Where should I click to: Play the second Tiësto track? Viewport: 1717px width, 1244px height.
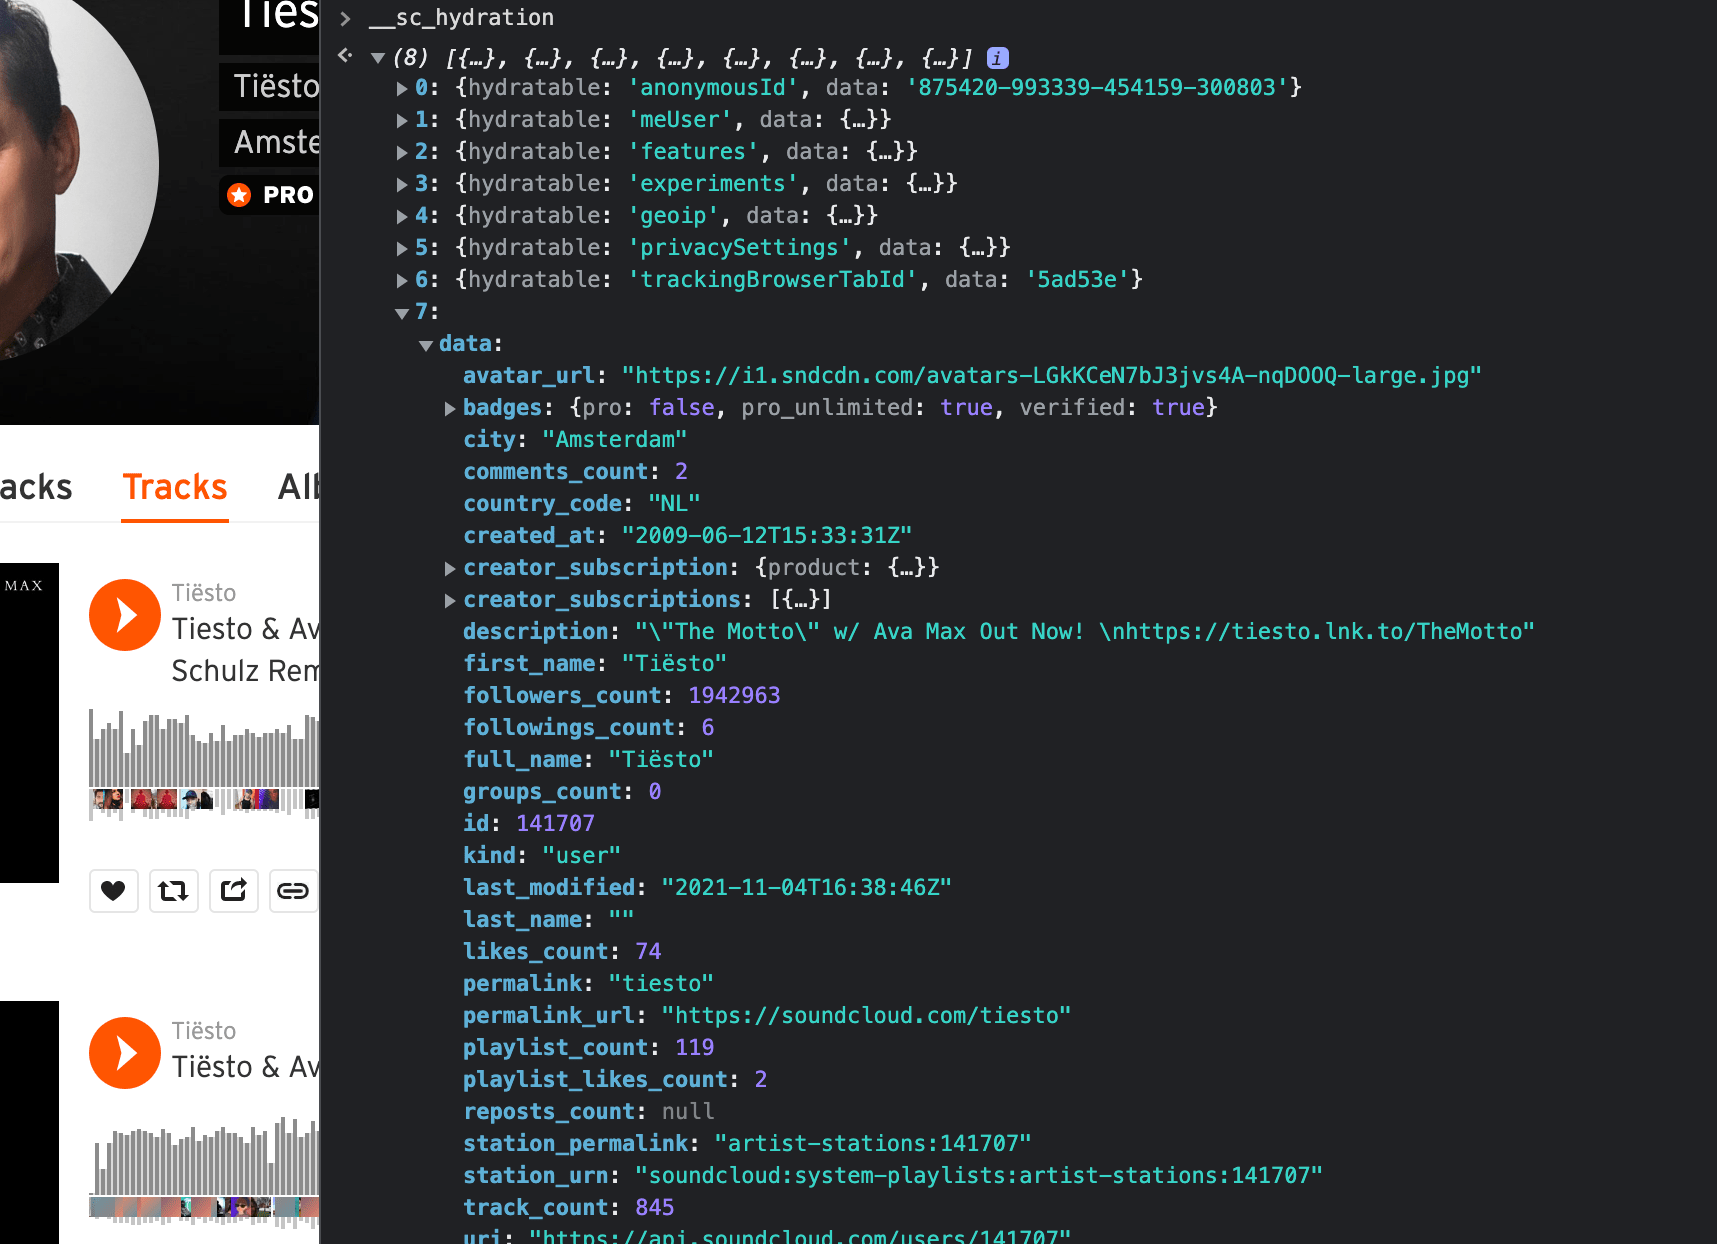pyautogui.click(x=124, y=1052)
